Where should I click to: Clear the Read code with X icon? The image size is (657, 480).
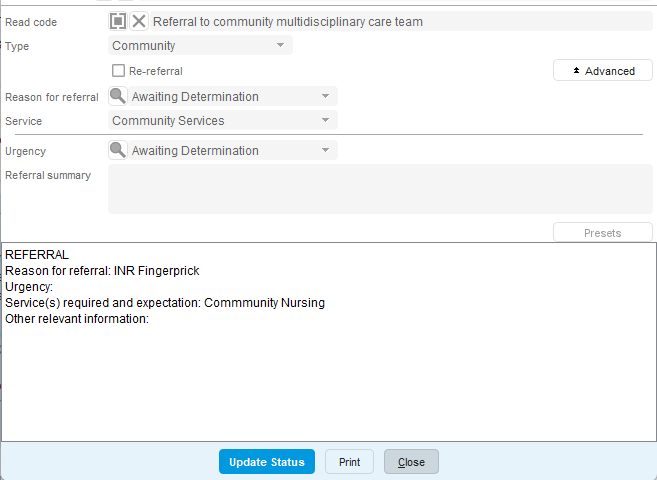[139, 21]
